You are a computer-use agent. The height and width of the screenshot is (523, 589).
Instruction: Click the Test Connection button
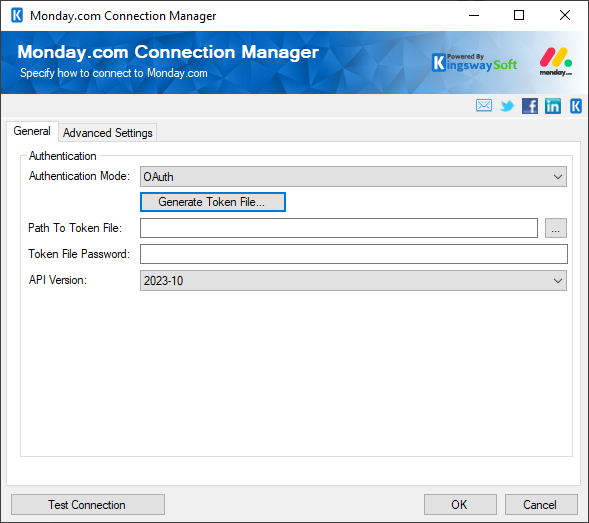click(x=88, y=505)
